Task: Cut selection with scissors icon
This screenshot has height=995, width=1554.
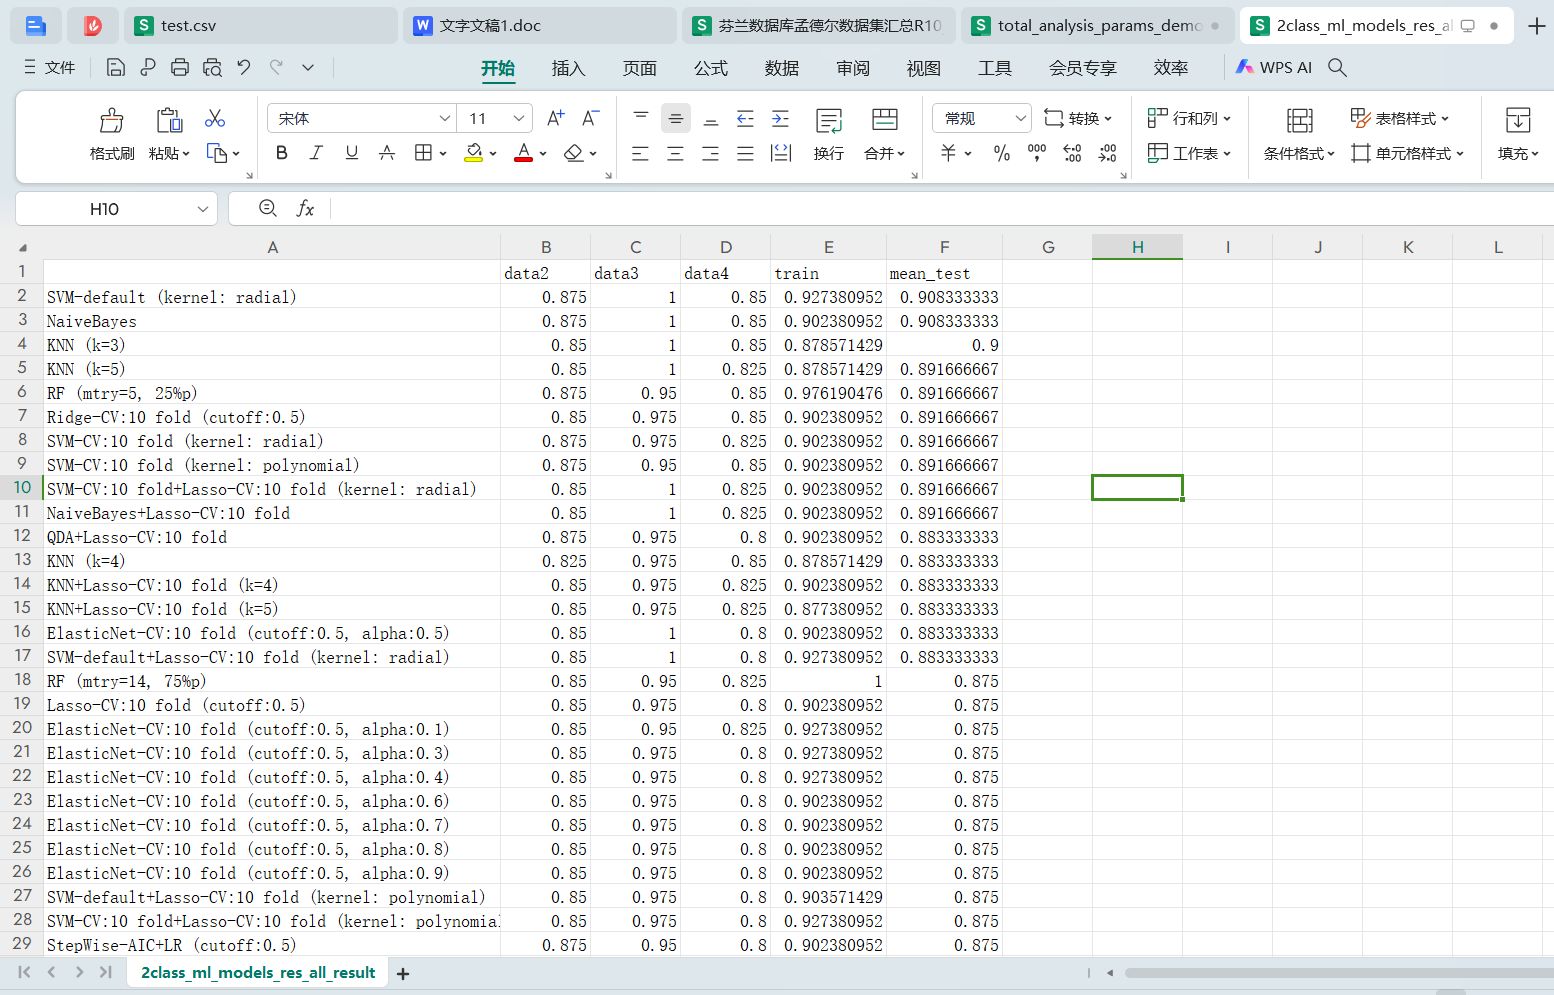Action: coord(215,118)
